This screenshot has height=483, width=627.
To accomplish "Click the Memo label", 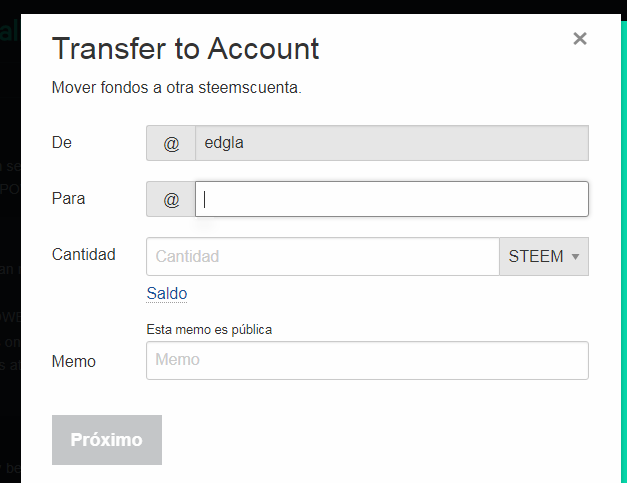I will (73, 361).
